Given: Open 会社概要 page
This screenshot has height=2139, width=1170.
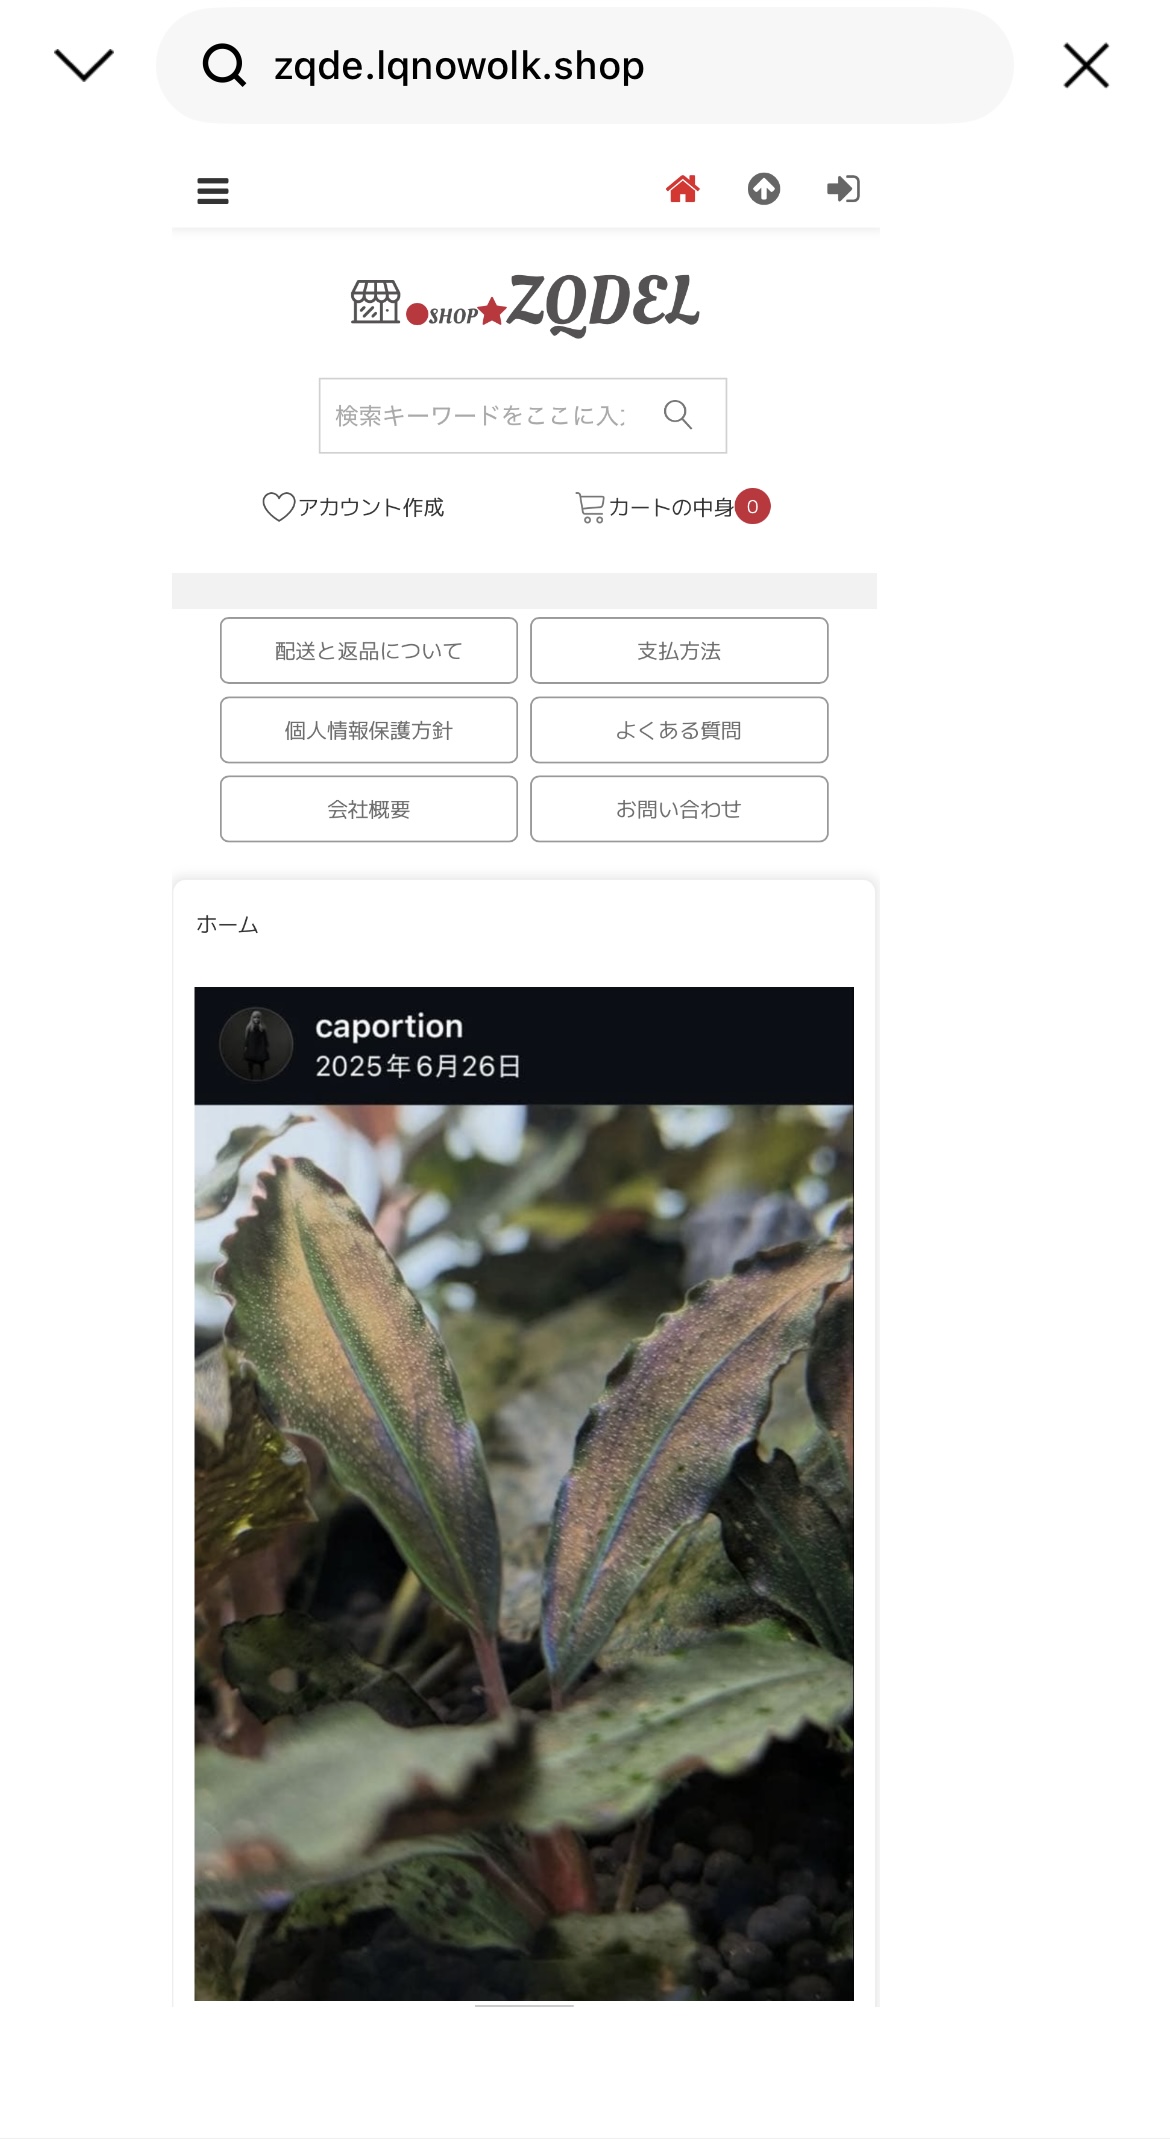Looking at the screenshot, I should 369,809.
